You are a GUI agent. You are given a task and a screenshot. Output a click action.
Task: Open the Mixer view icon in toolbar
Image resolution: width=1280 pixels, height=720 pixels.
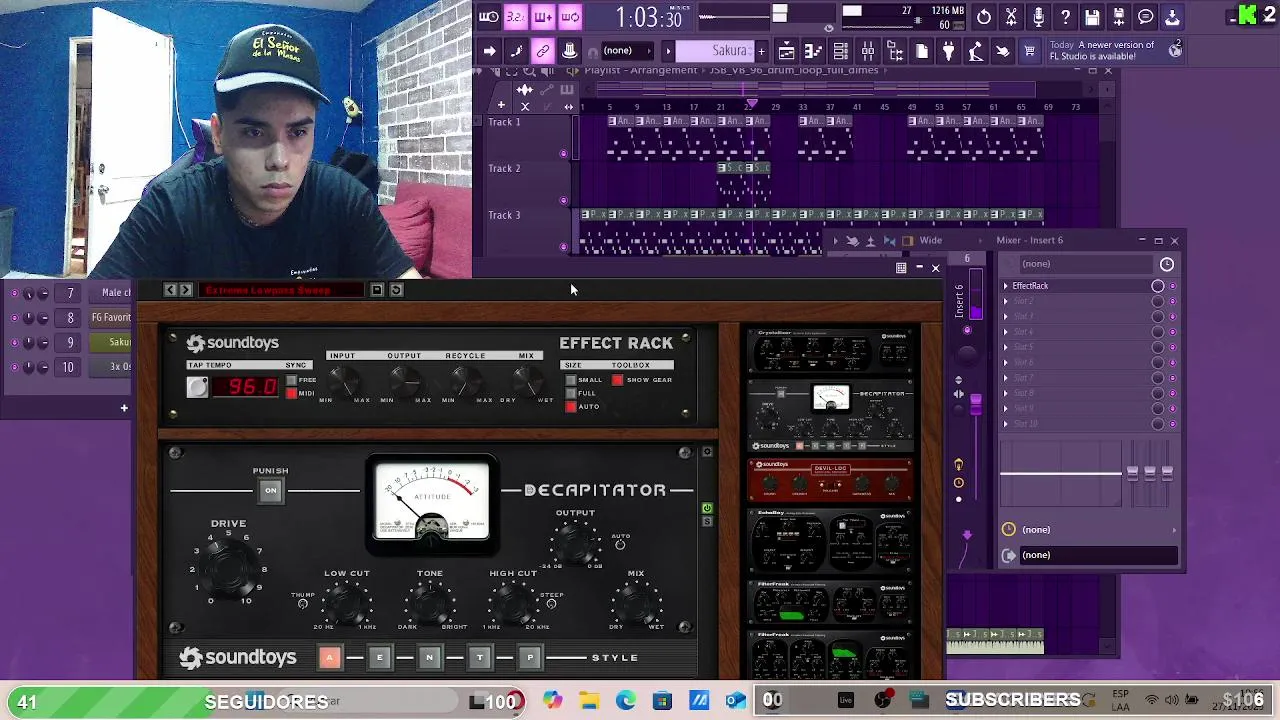point(867,51)
